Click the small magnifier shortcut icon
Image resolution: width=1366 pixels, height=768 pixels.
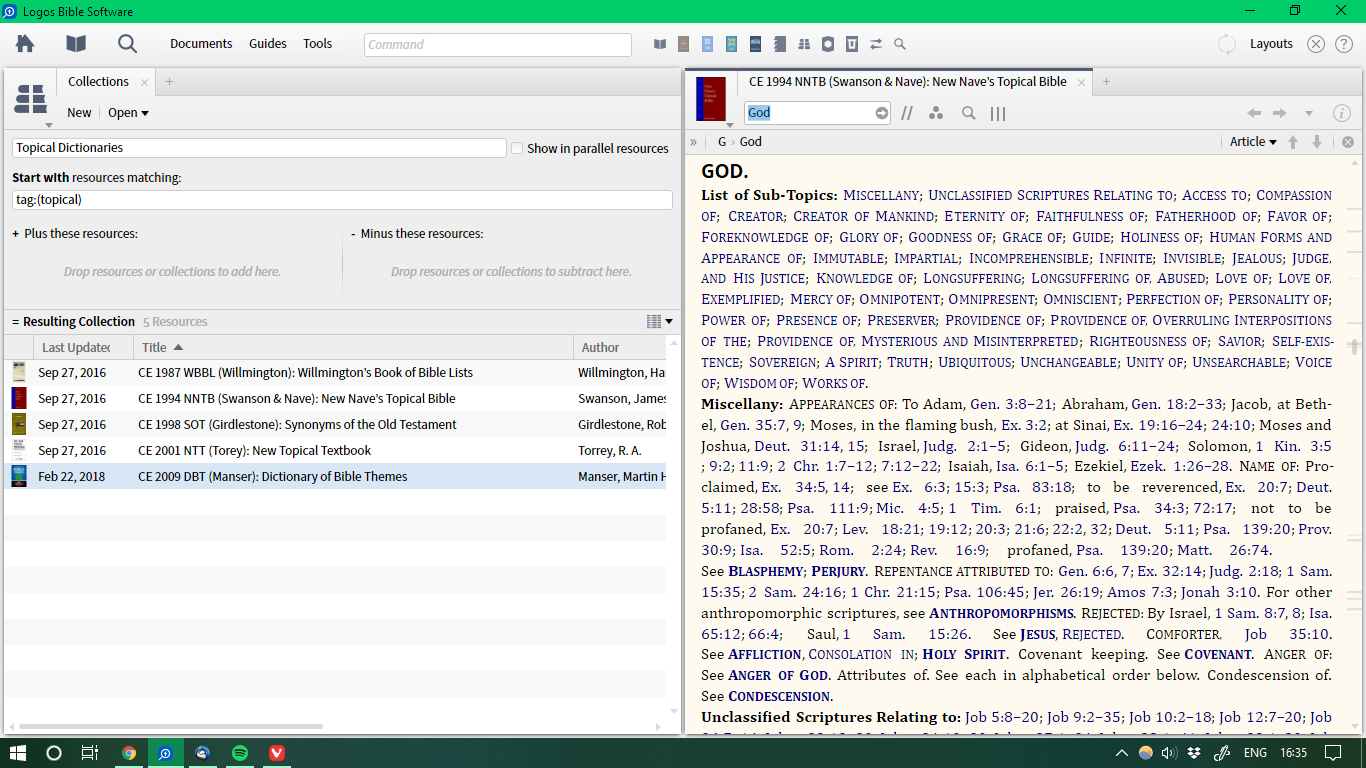[x=900, y=44]
